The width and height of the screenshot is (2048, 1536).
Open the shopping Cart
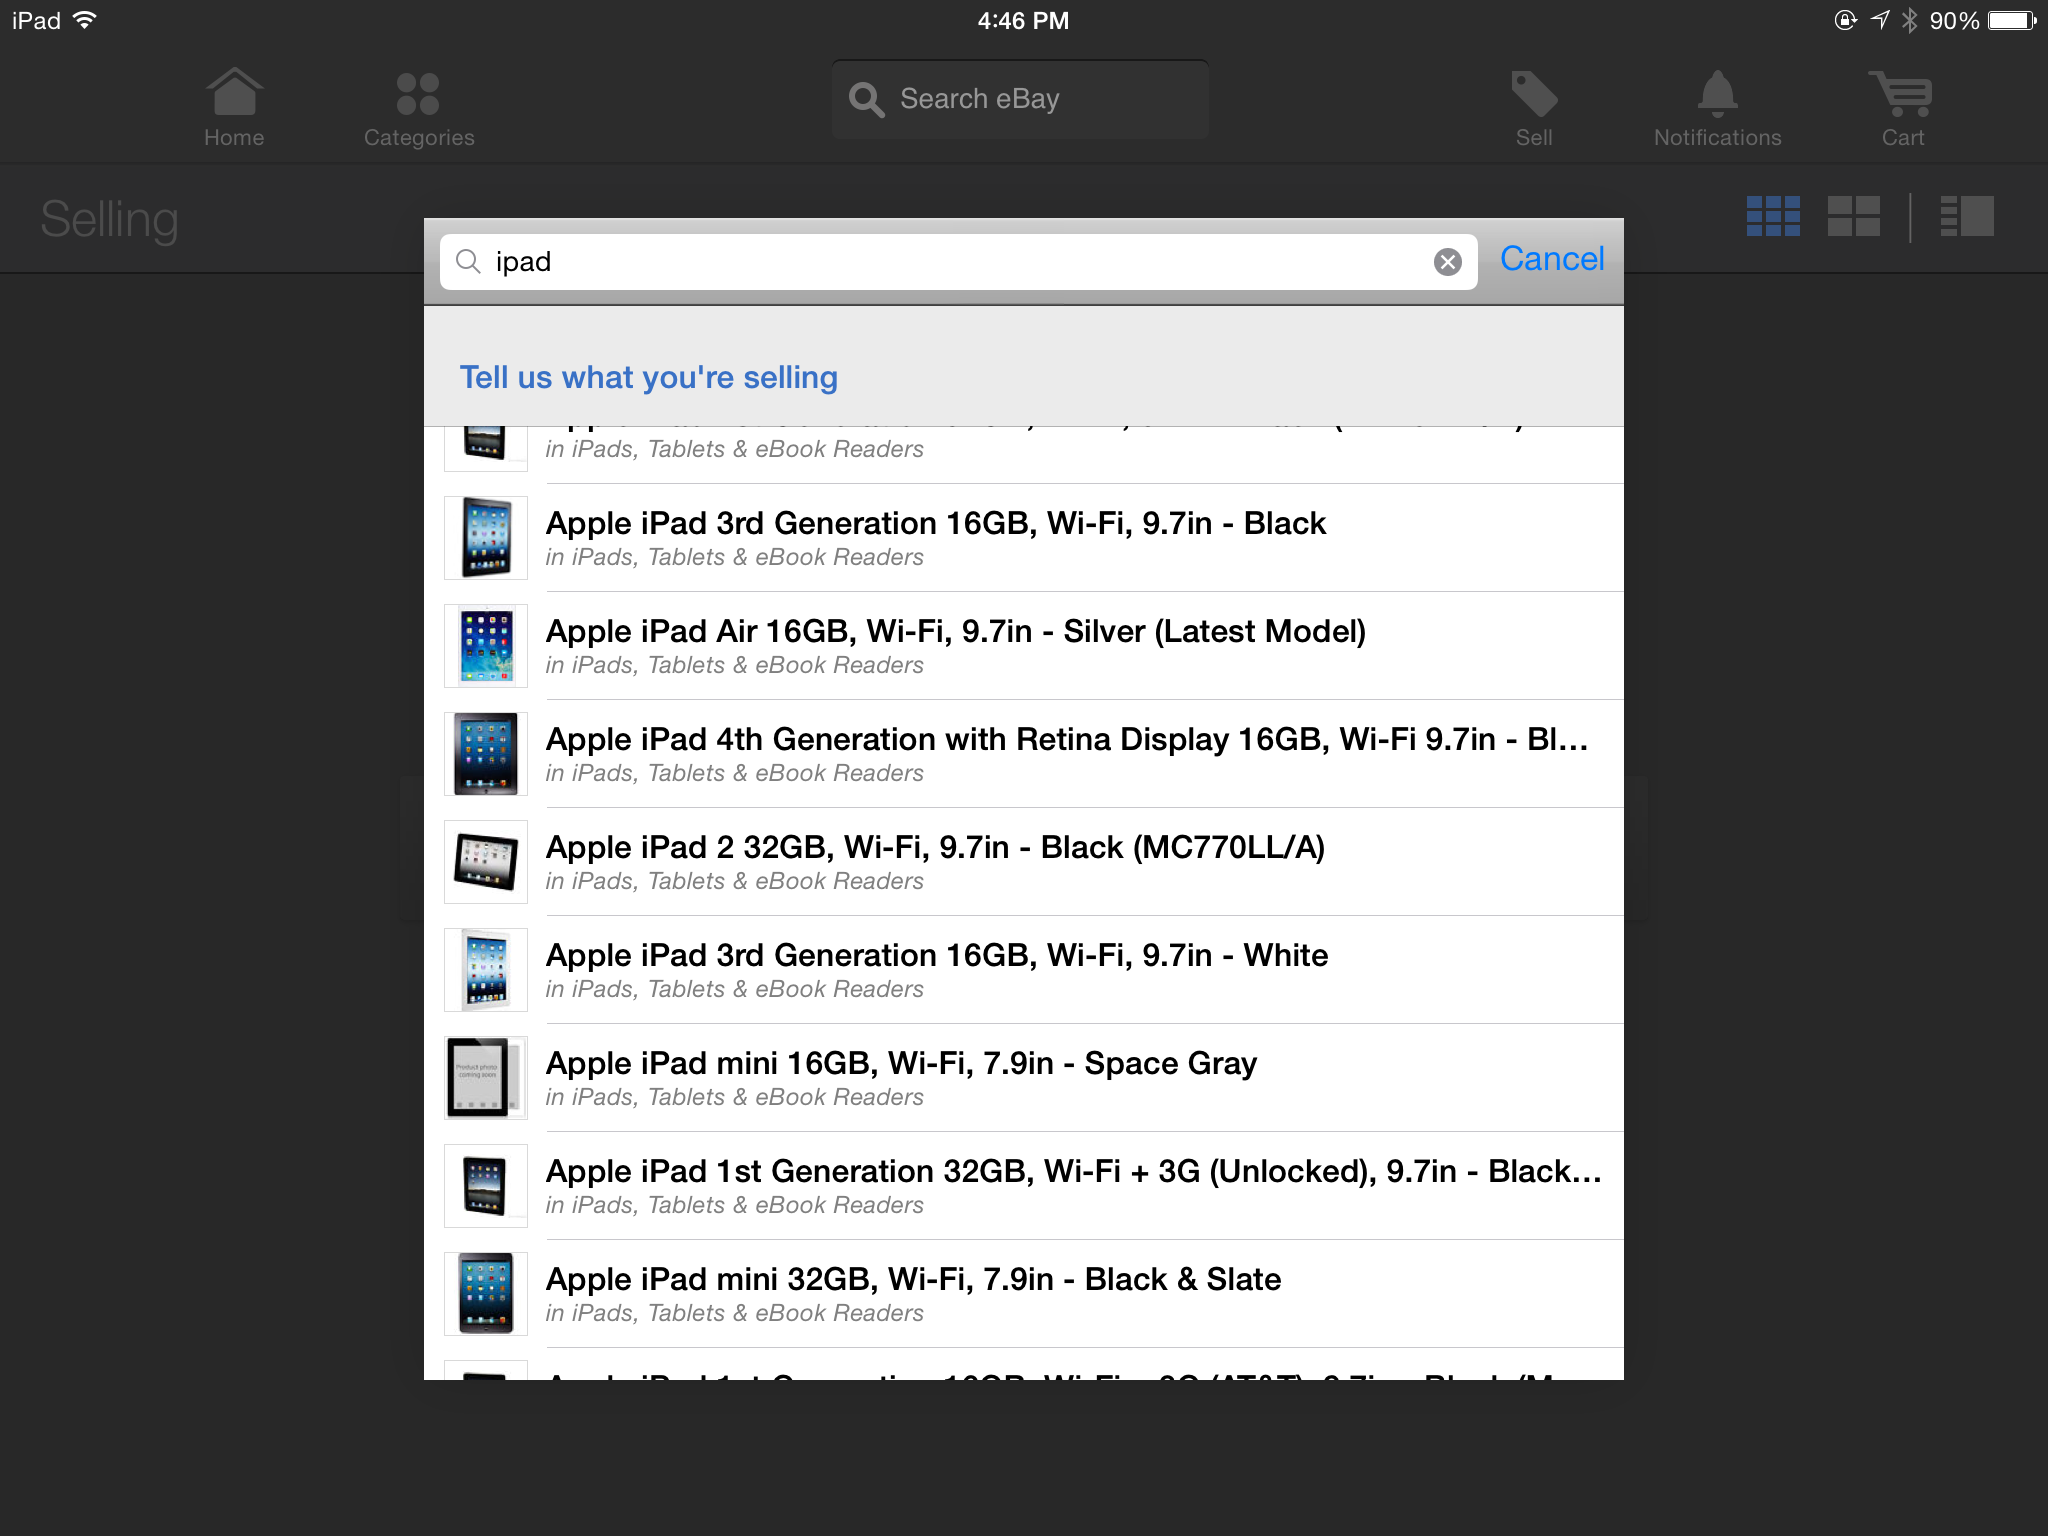pos(1899,105)
